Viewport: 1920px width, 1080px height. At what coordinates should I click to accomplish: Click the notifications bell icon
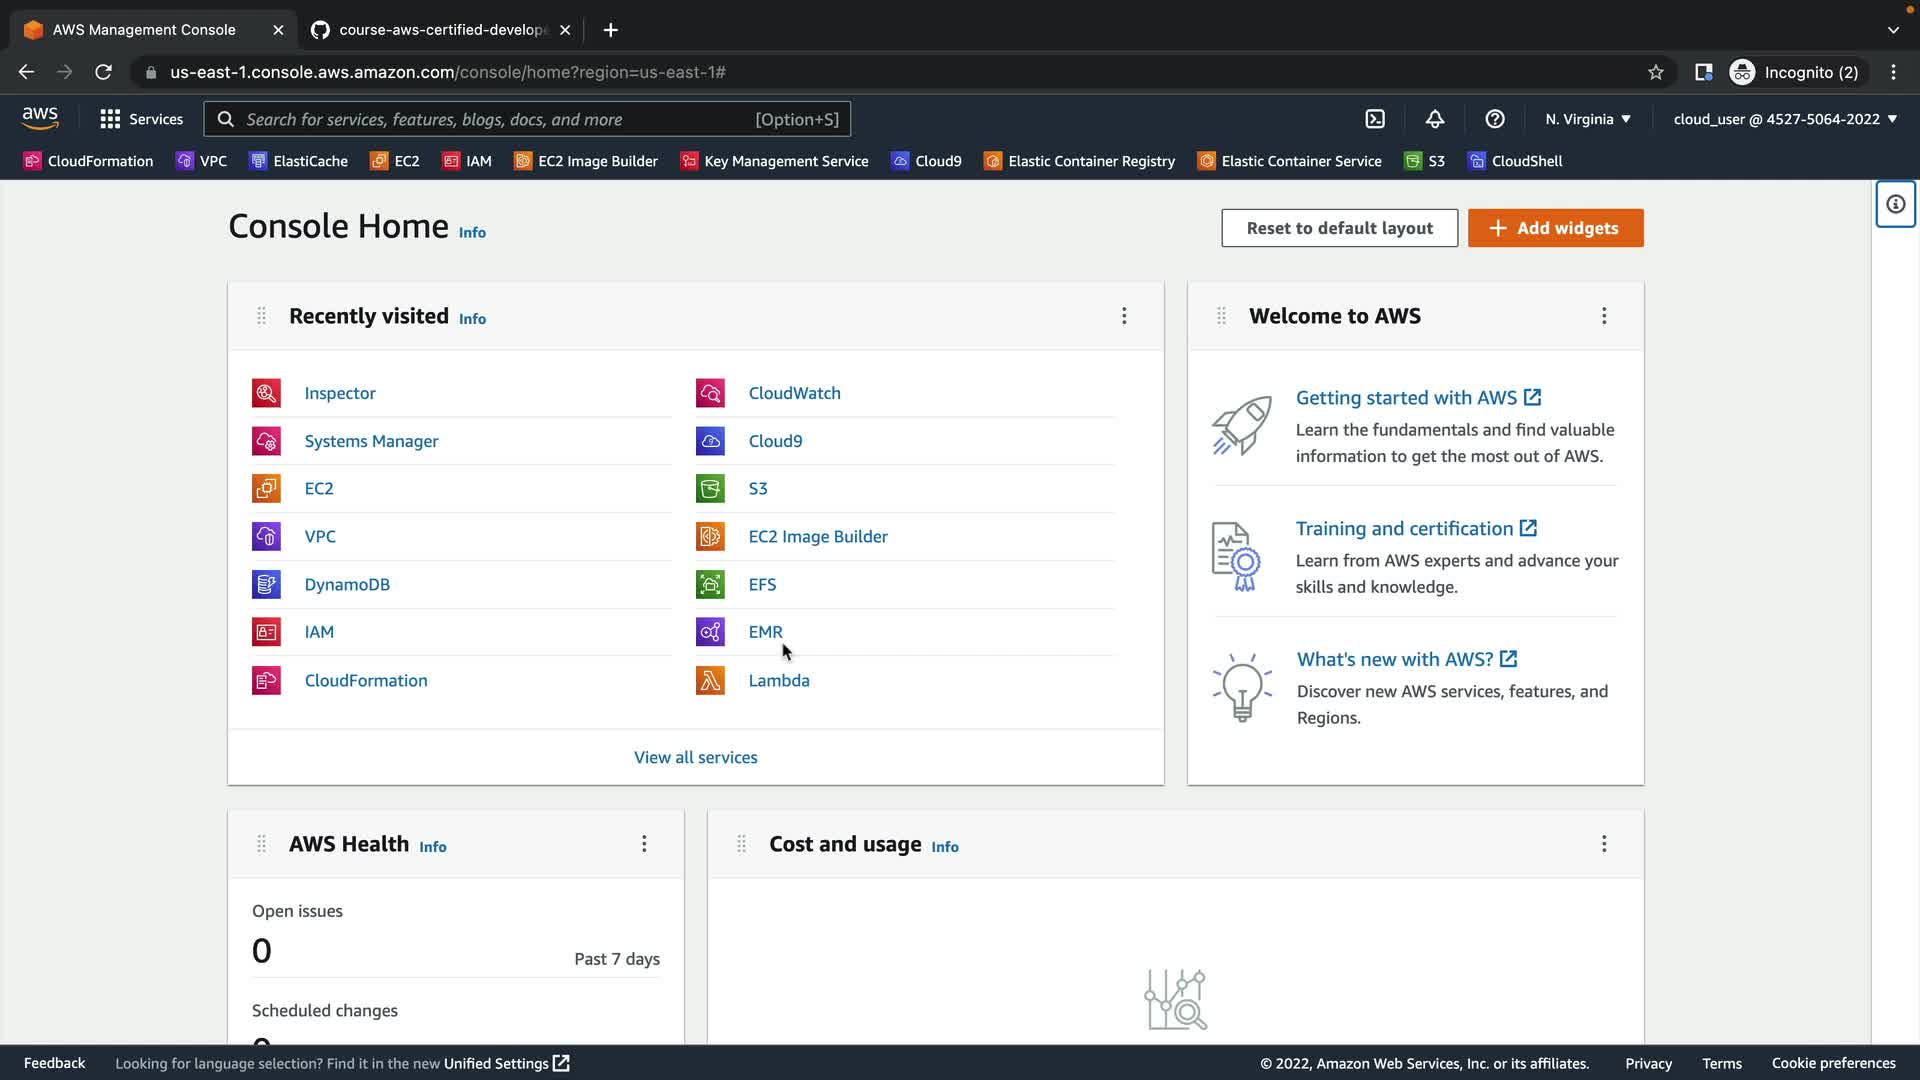1434,119
